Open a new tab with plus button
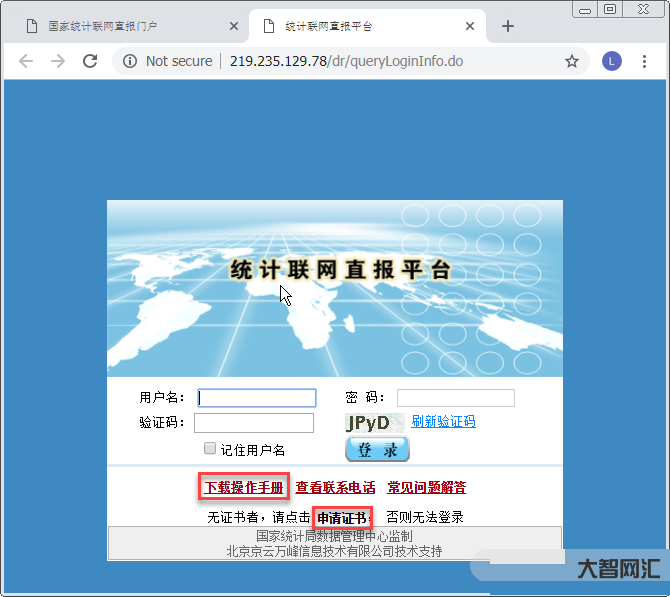This screenshot has width=670, height=597. pyautogui.click(x=508, y=26)
